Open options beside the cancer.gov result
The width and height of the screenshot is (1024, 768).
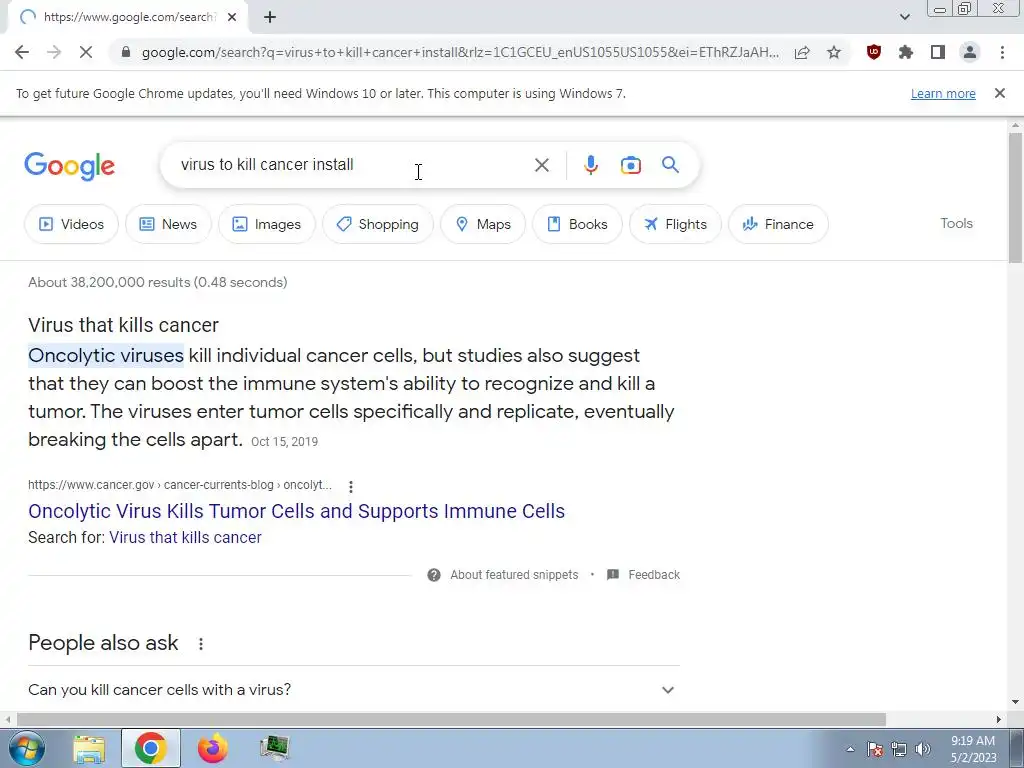point(351,487)
